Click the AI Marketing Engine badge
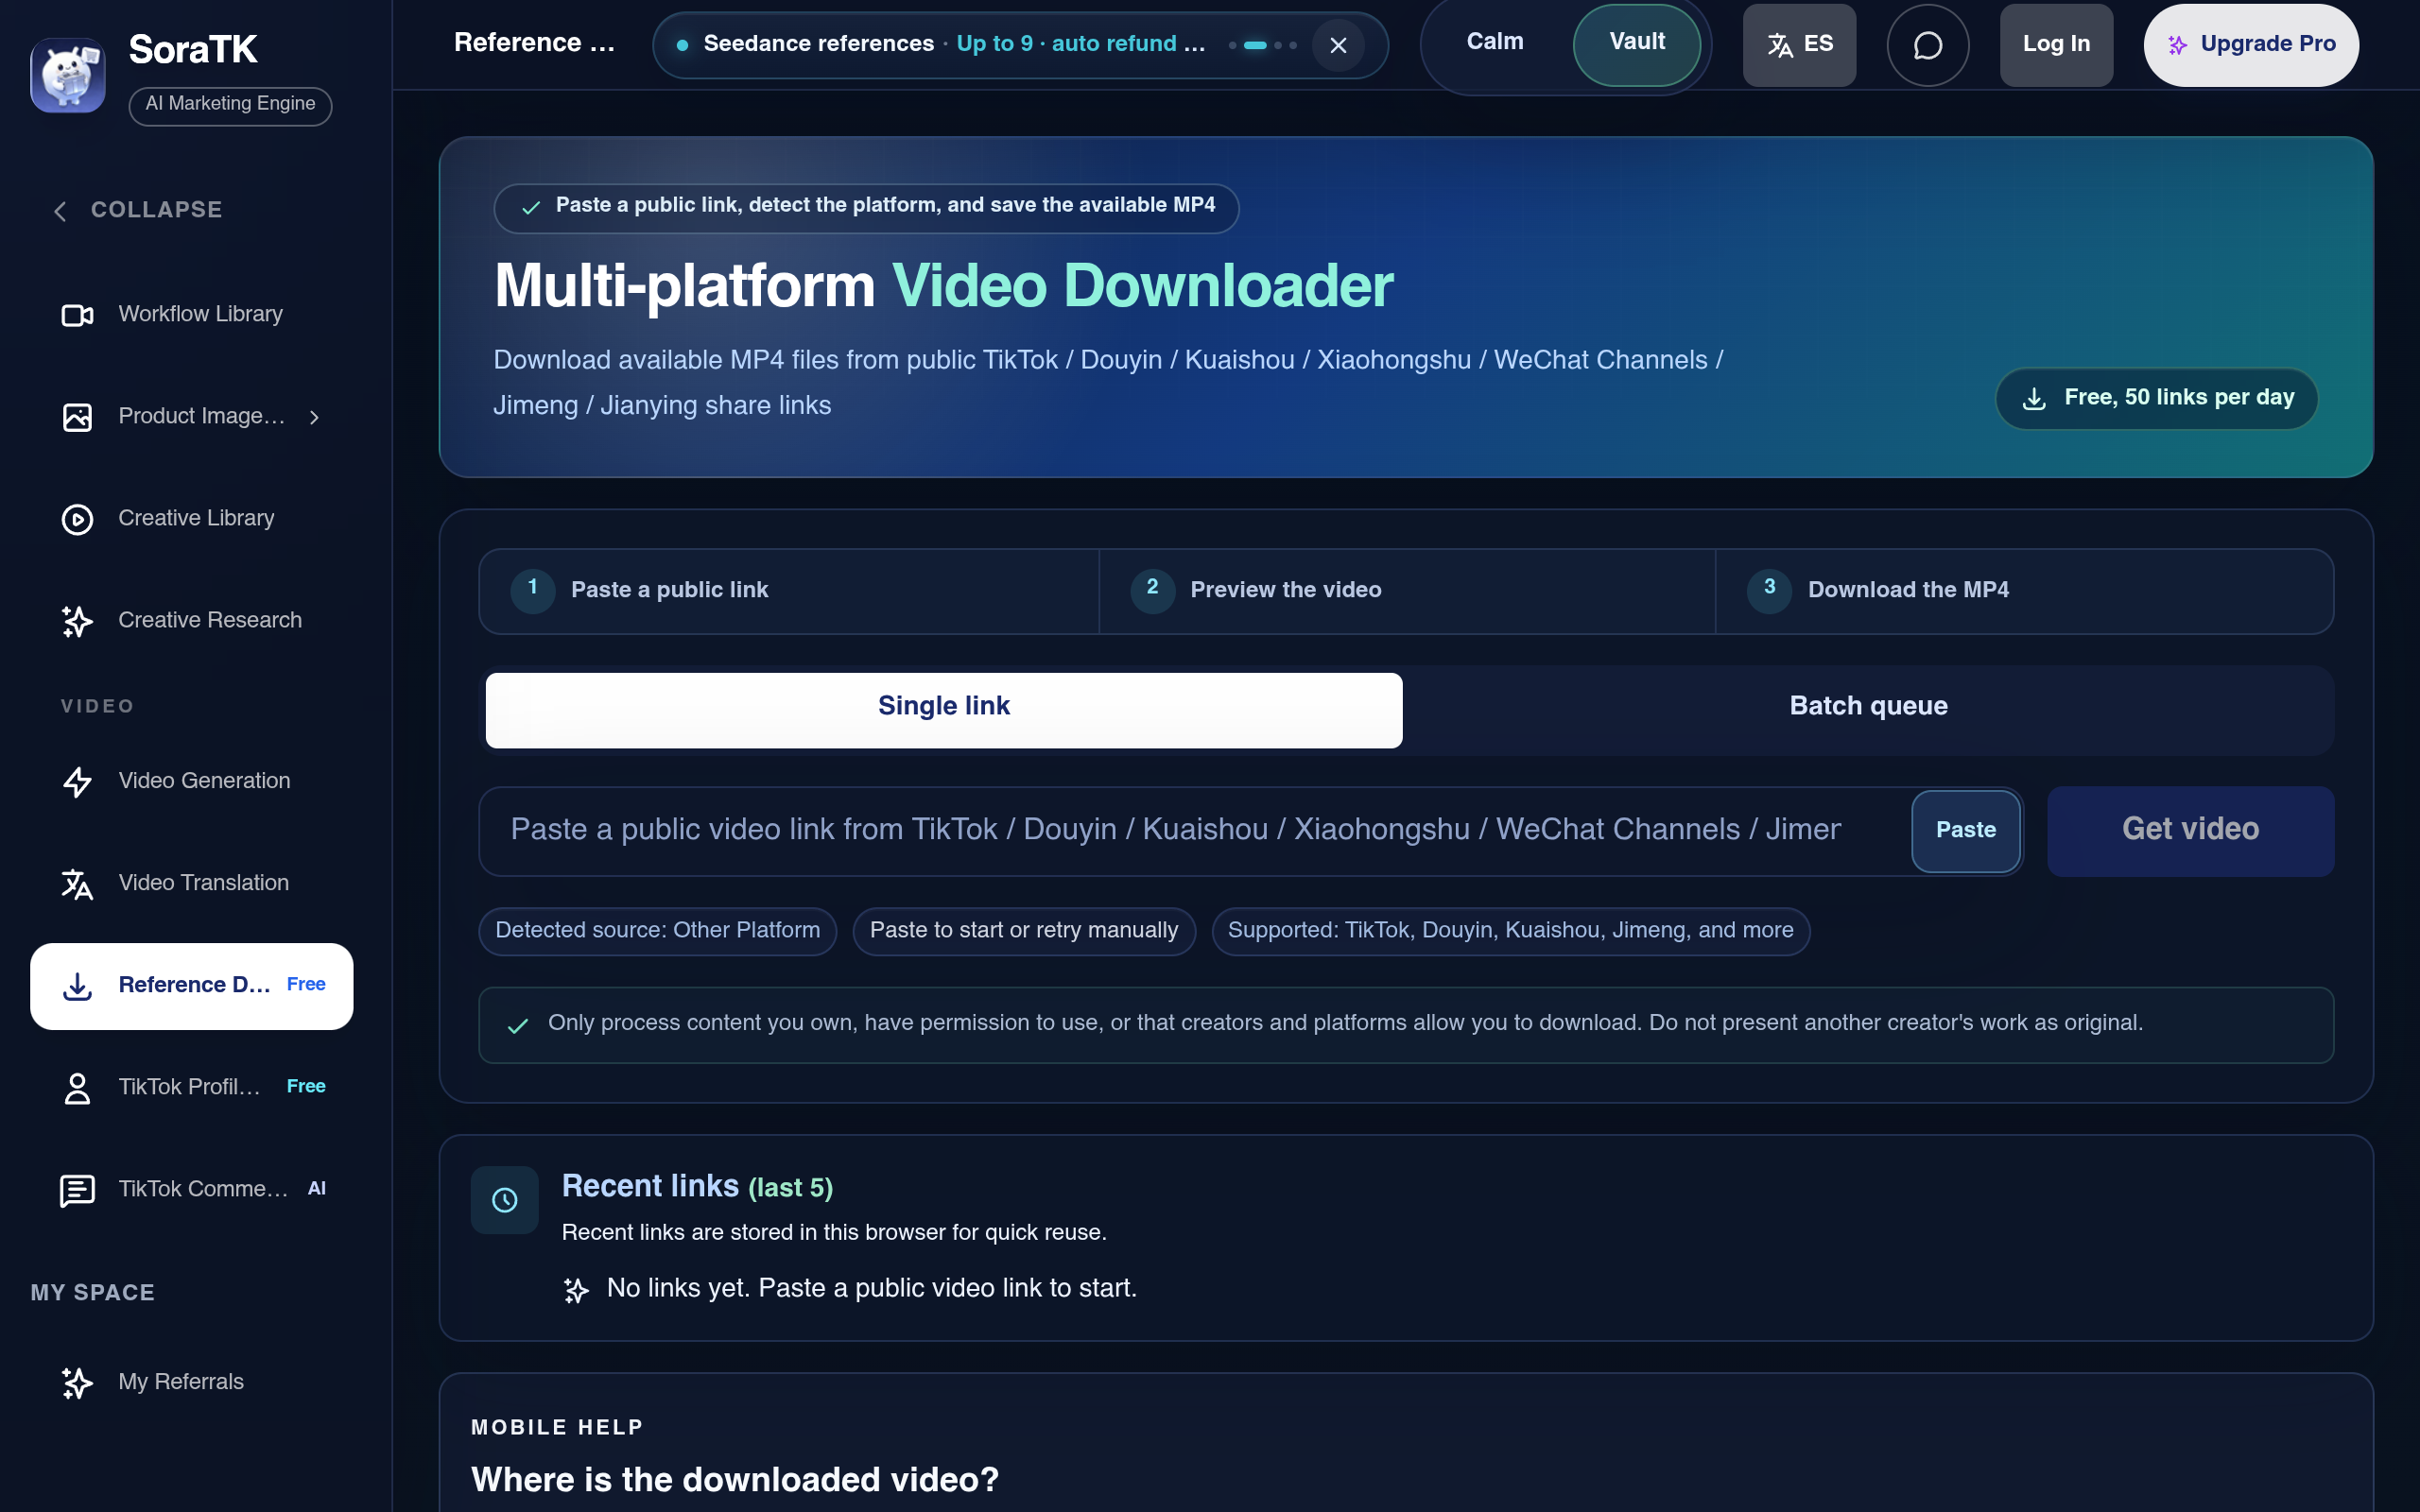Viewport: 2420px width, 1512px height. pos(230,105)
